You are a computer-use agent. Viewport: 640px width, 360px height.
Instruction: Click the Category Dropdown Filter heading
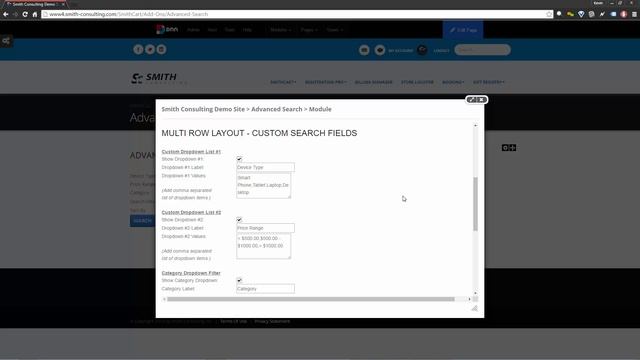tap(191, 273)
